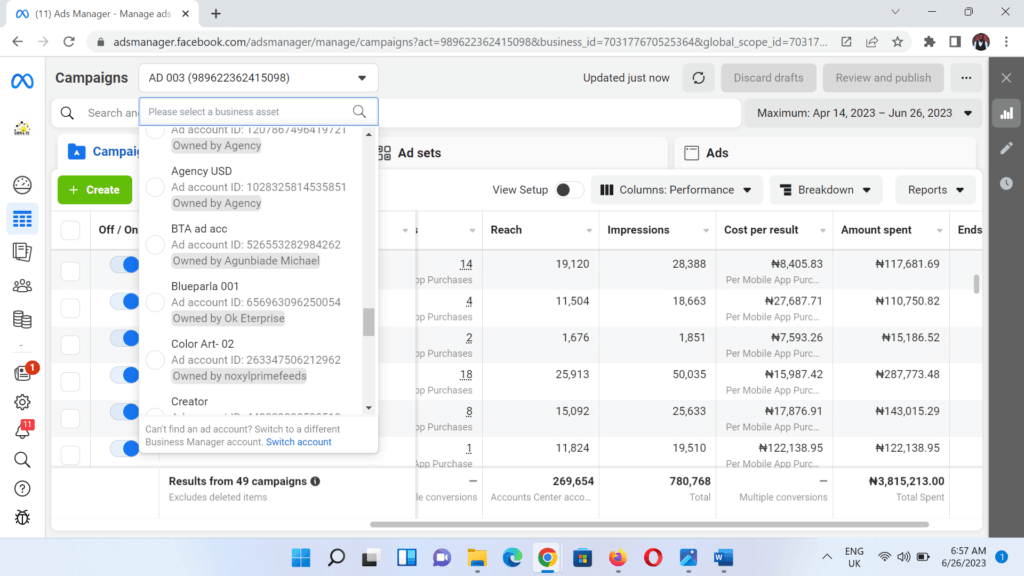Open the Columns: Performance dropdown

tap(676, 190)
